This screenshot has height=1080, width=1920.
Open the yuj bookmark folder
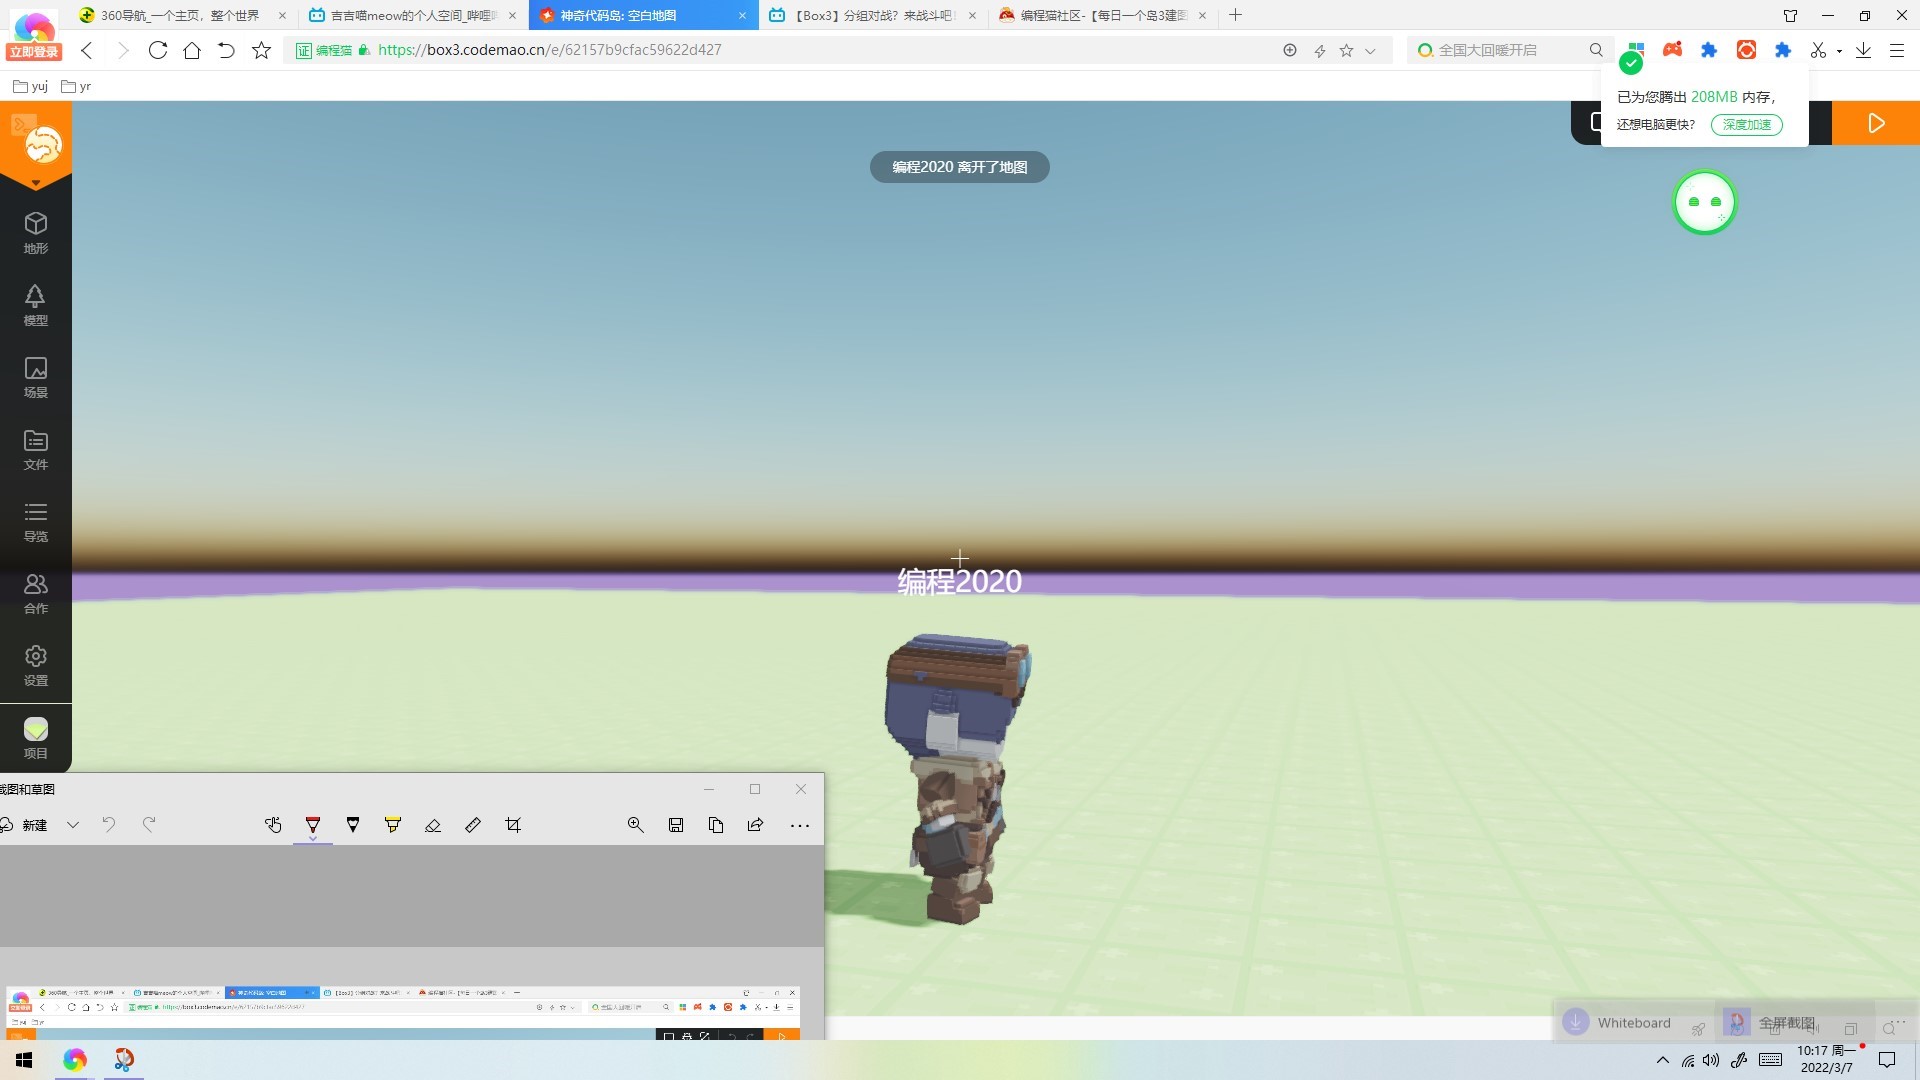[30, 86]
